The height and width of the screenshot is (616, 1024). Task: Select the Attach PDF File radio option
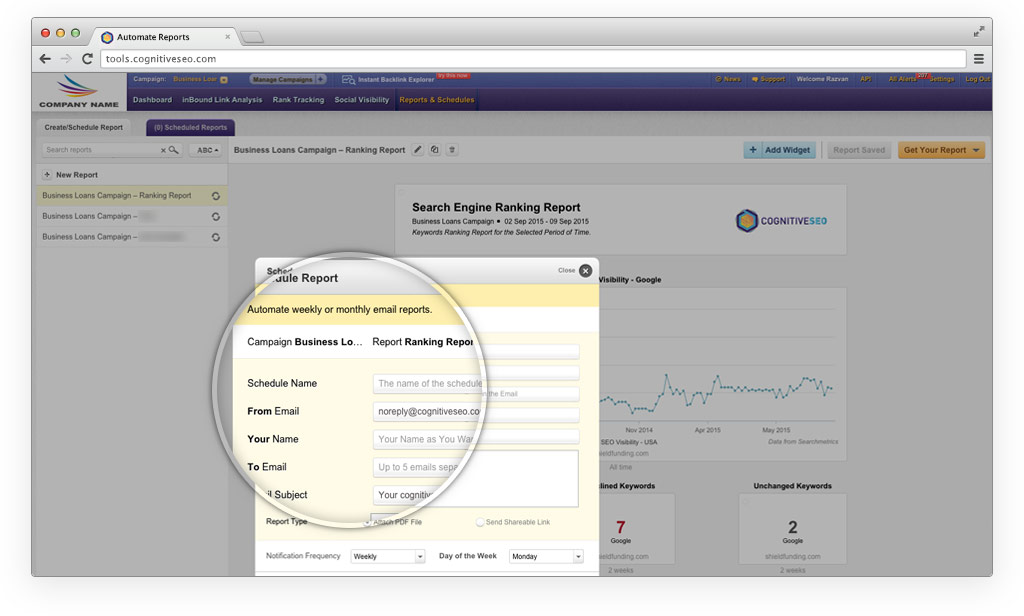[368, 522]
